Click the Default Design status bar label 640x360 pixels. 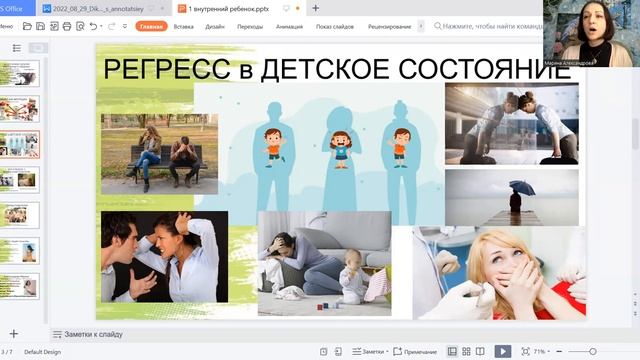[42, 352]
